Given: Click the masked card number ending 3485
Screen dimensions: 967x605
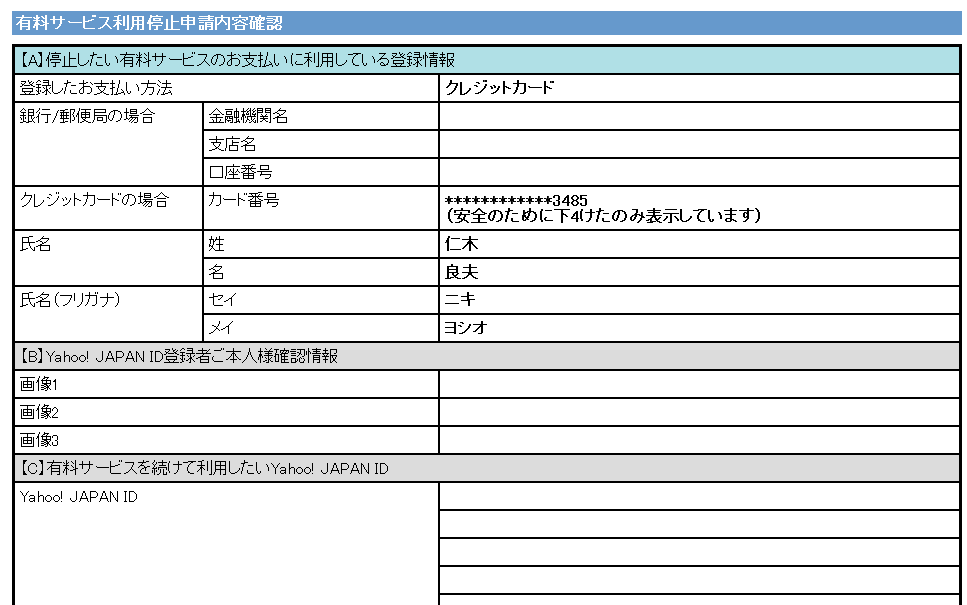Looking at the screenshot, I should 516,200.
